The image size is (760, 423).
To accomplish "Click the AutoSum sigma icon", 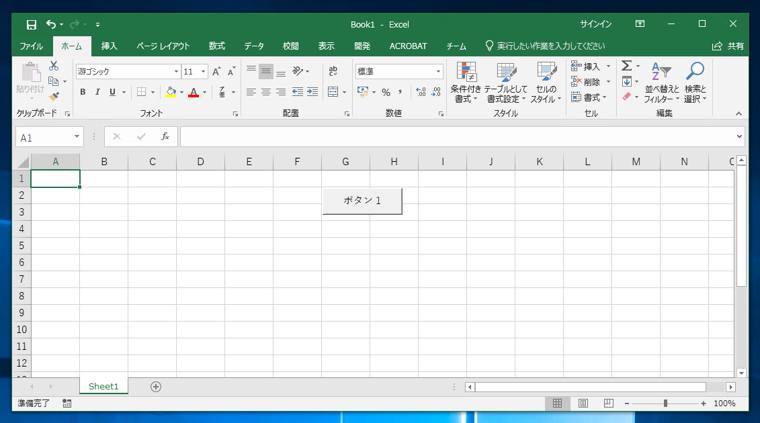I will [x=627, y=66].
